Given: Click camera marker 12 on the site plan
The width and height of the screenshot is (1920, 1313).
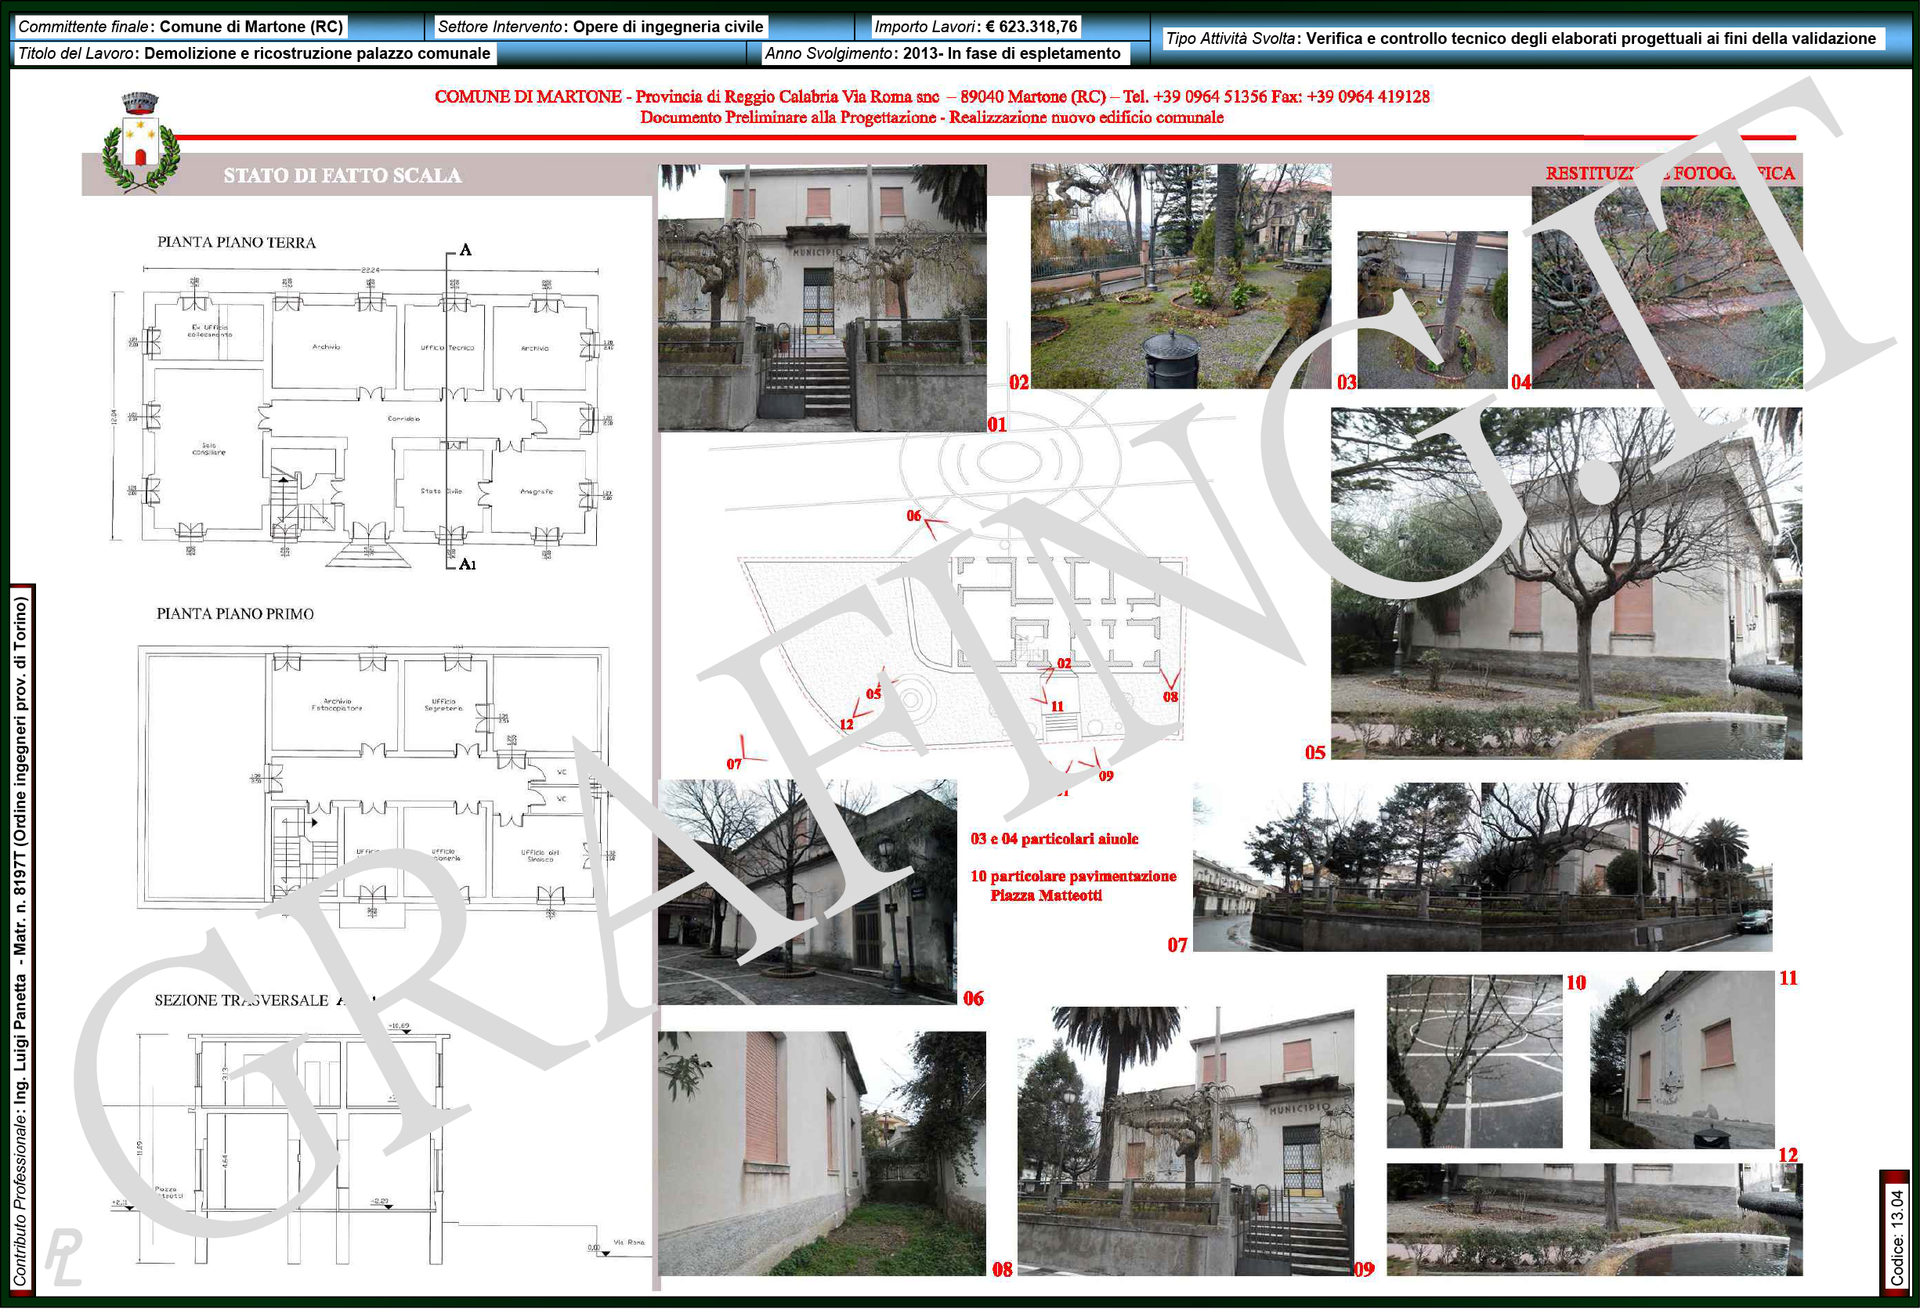Looking at the screenshot, I should tap(847, 724).
